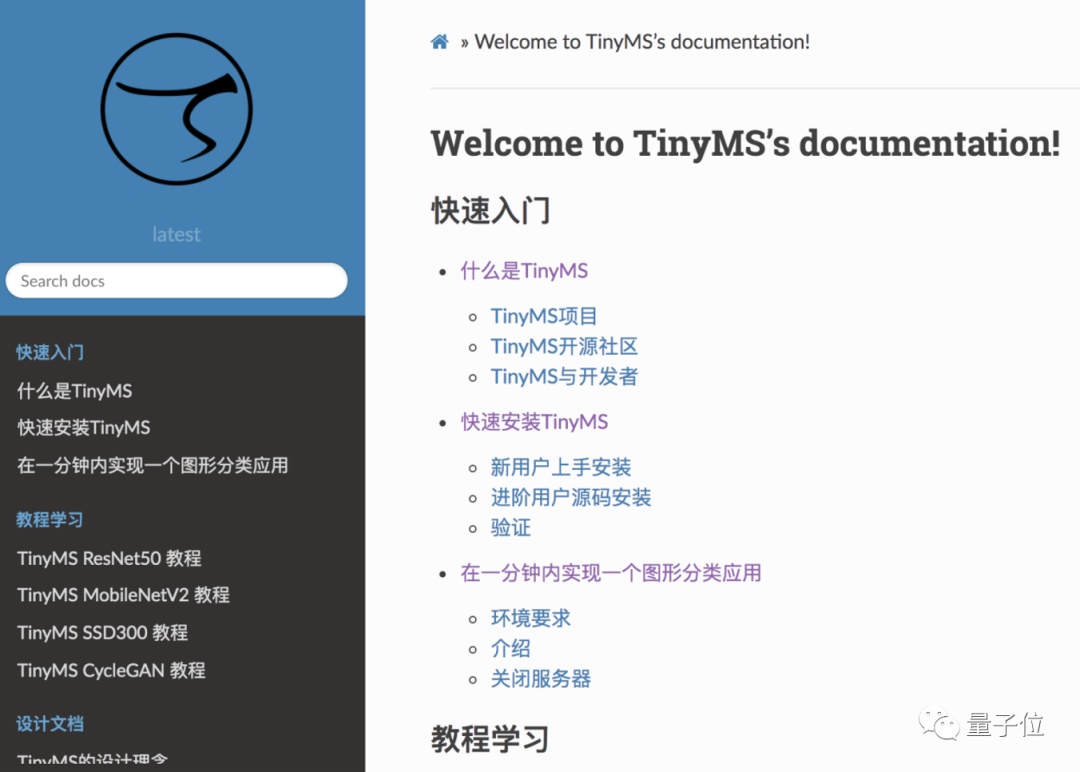
Task: Open the 进阶用户源码安装 link
Action: [x=571, y=497]
